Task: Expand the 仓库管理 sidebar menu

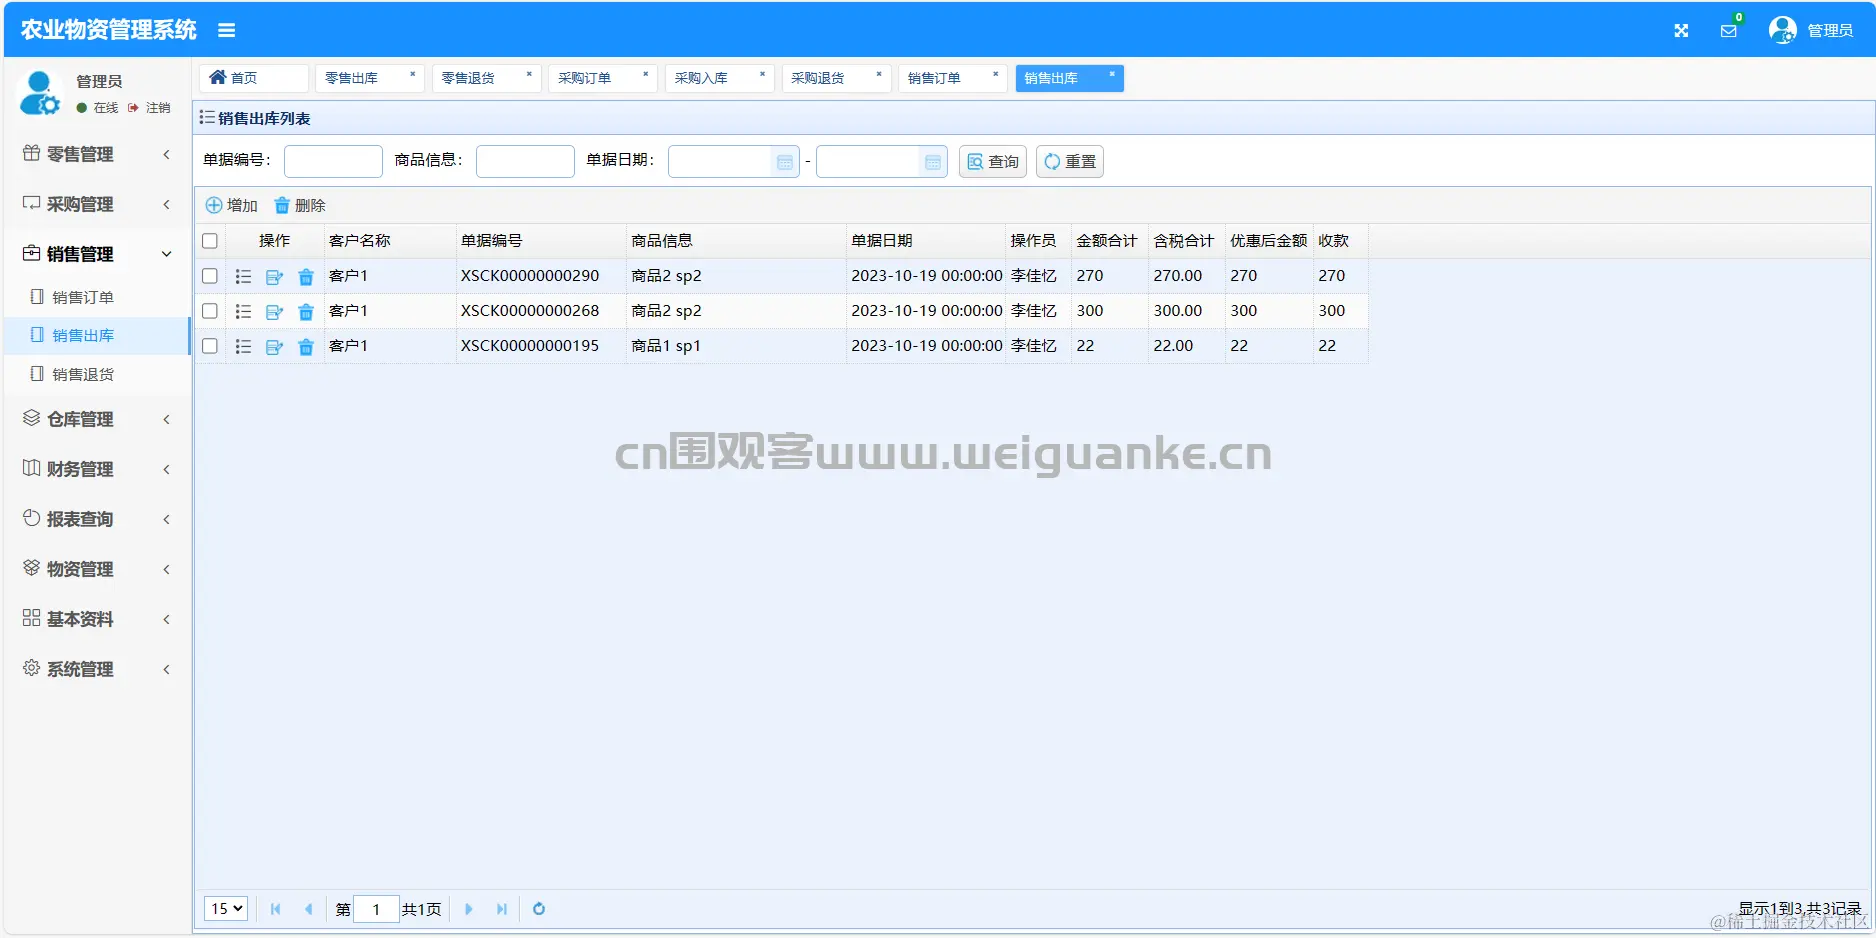Action: 97,419
